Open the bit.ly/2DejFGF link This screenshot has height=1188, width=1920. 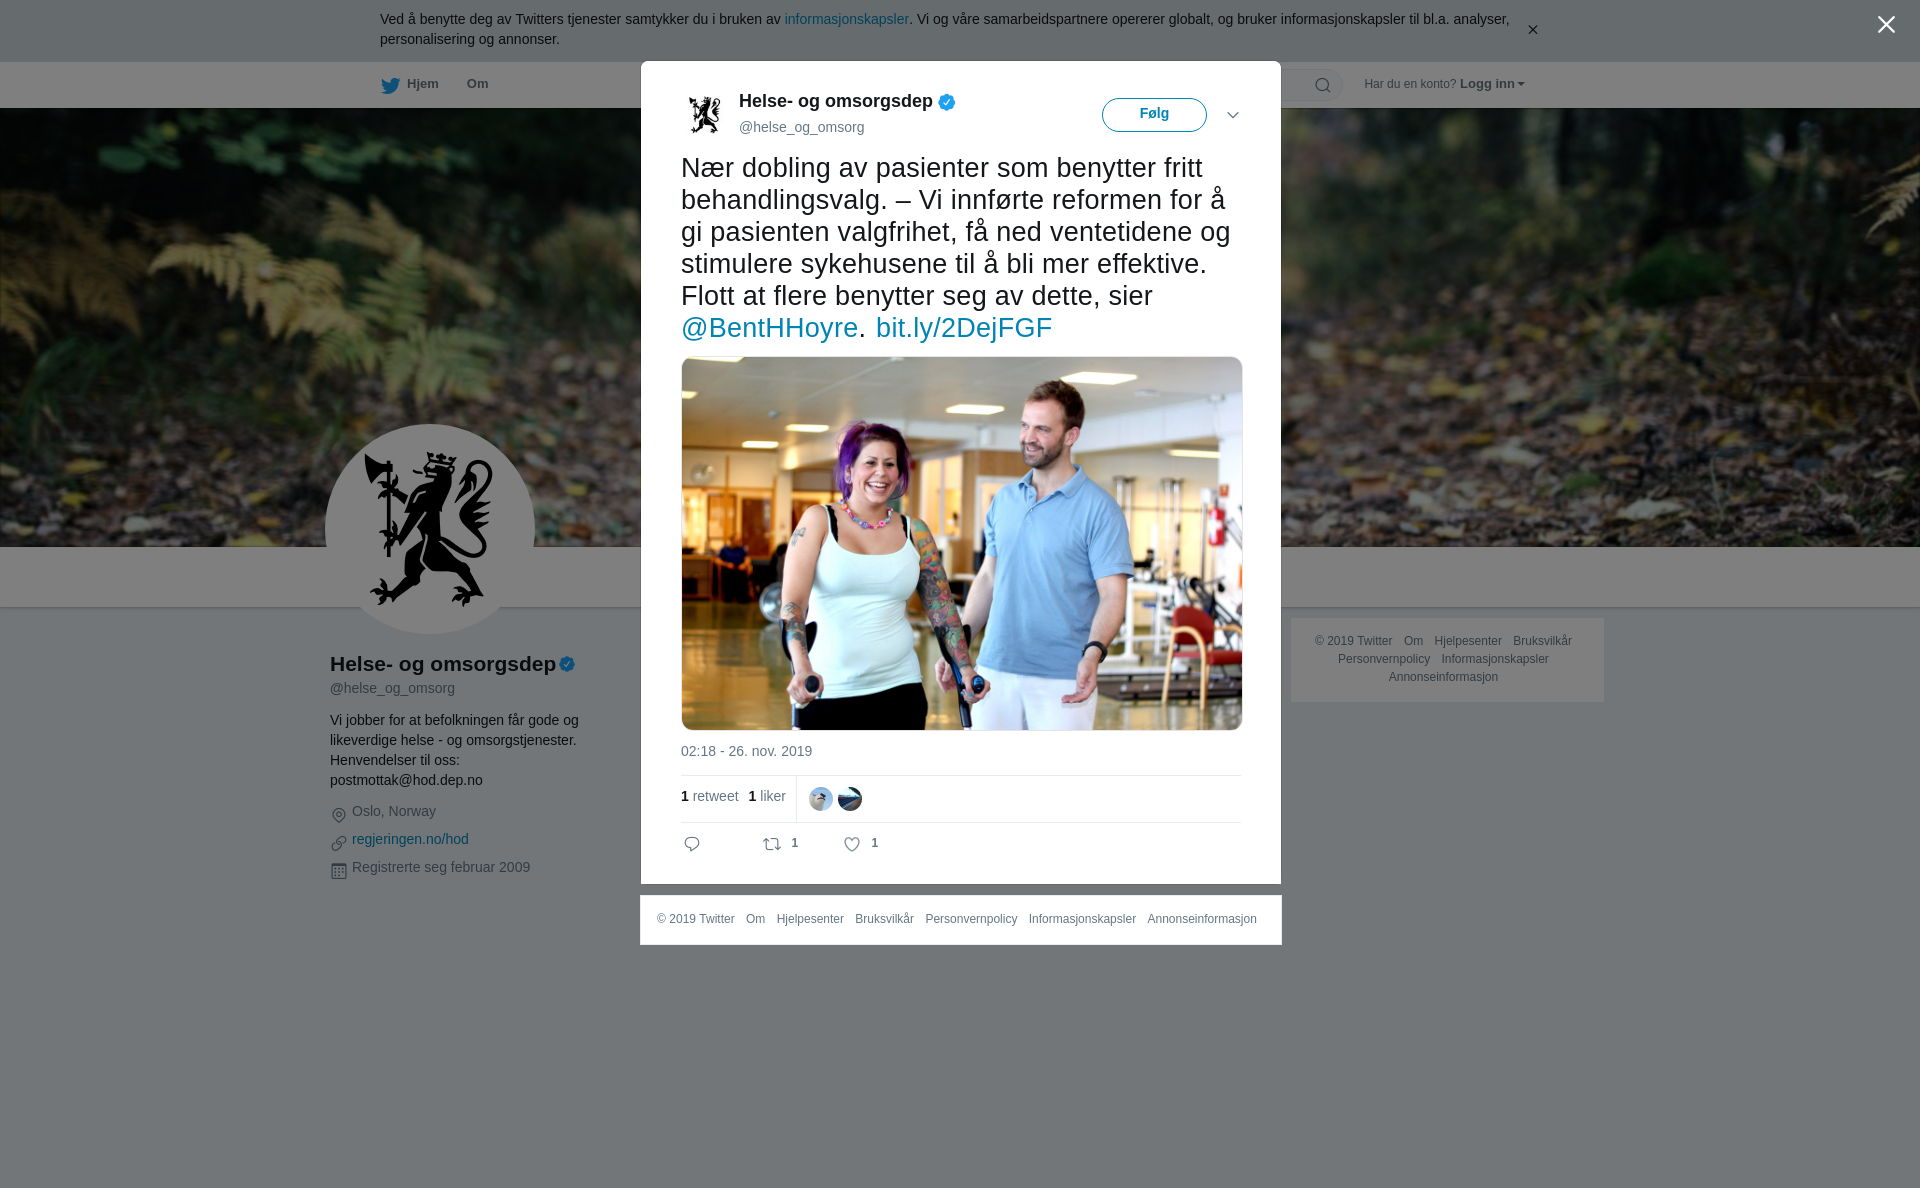[x=964, y=328]
